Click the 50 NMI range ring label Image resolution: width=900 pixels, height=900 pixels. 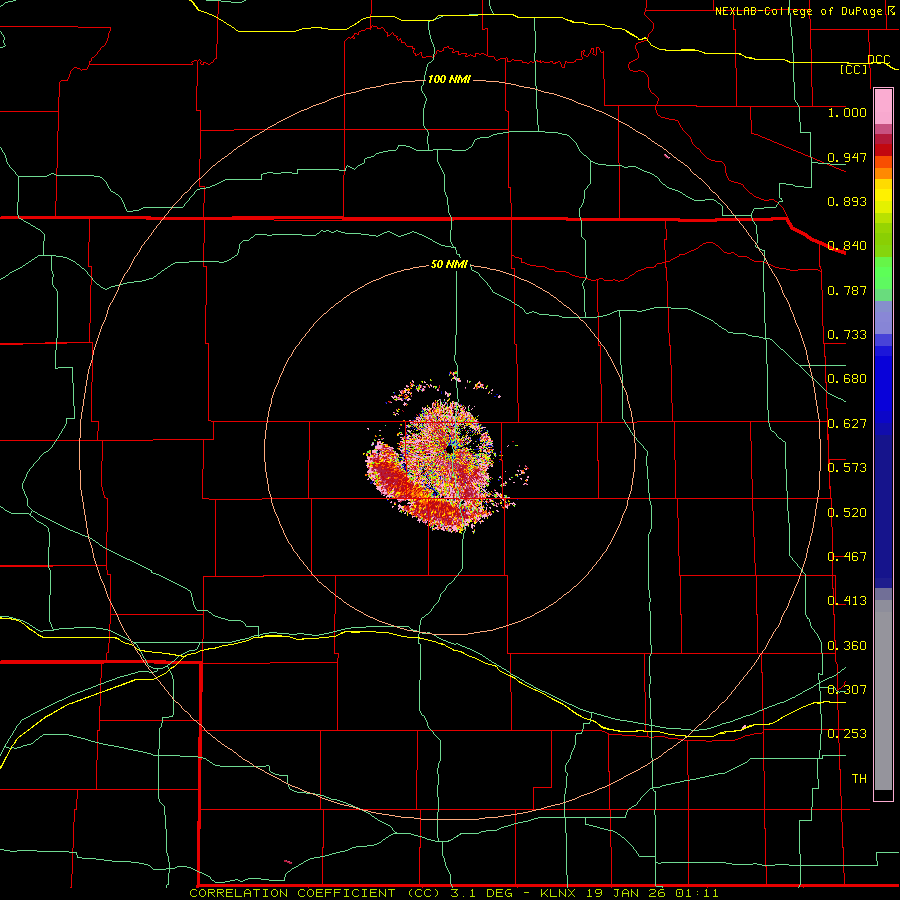click(449, 264)
